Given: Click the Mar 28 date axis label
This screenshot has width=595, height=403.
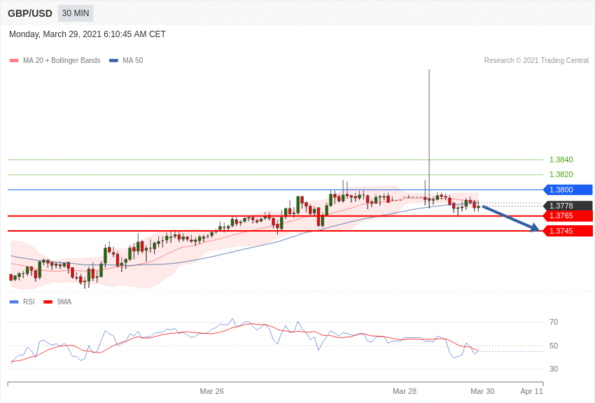Looking at the screenshot, I should coord(405,391).
